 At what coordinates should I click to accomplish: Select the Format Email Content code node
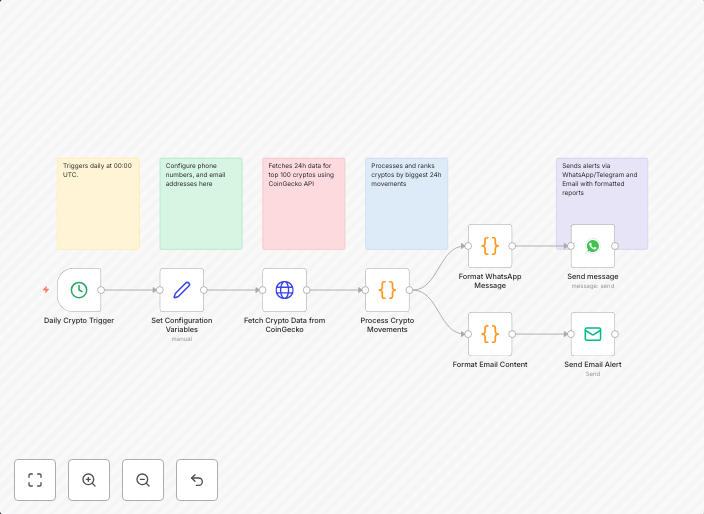click(490, 334)
